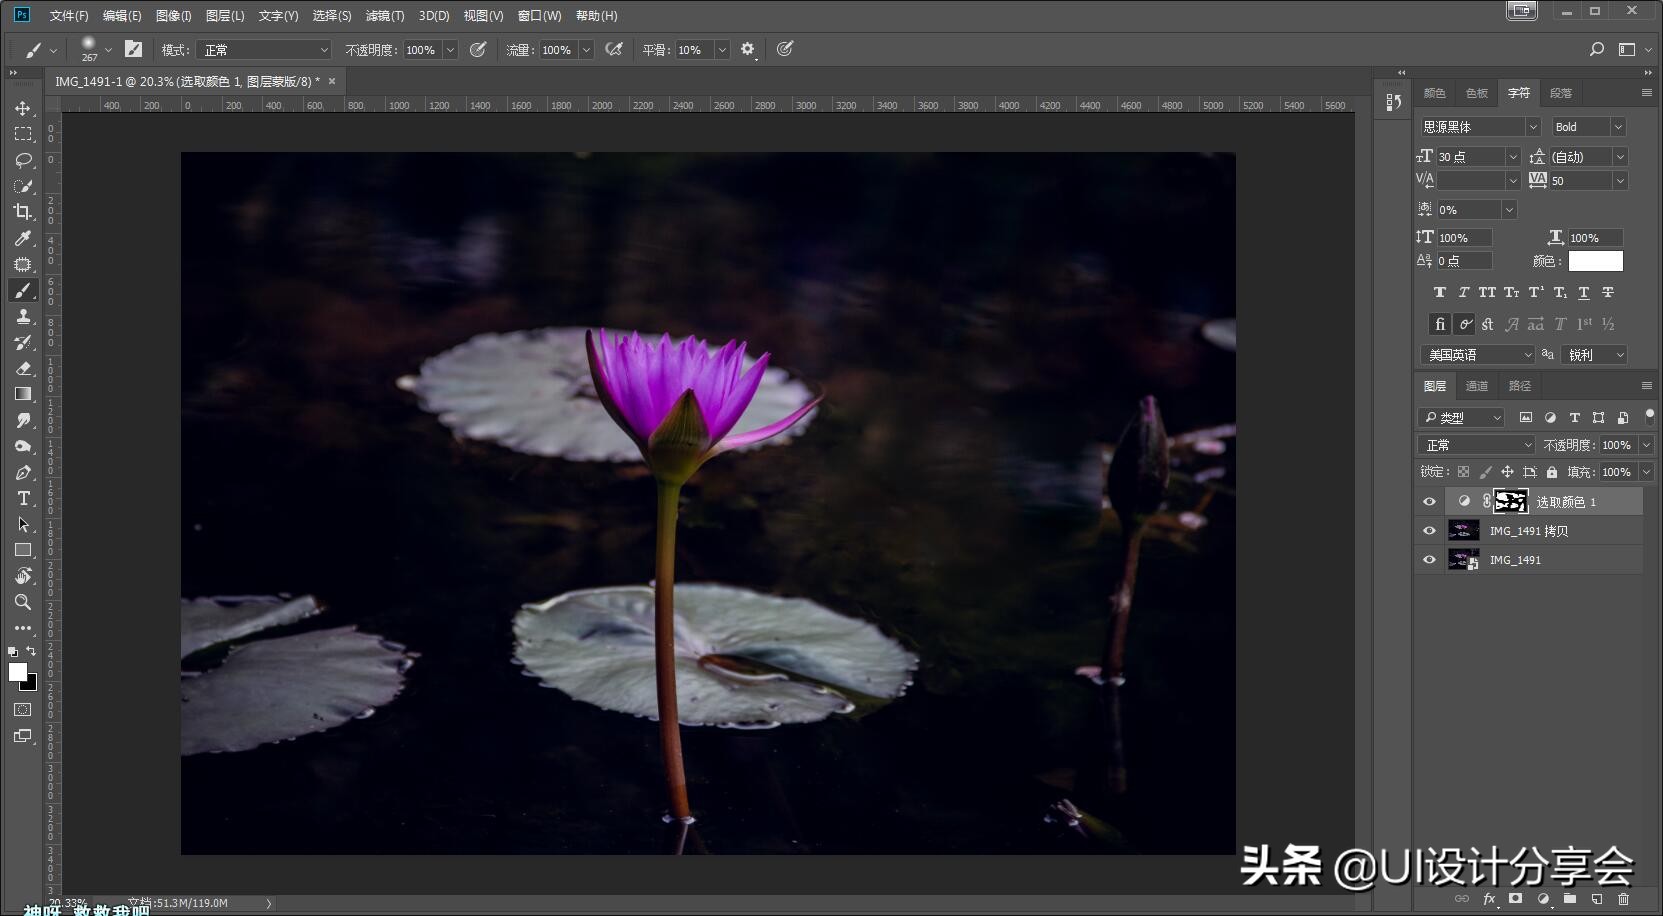This screenshot has width=1663, height=916.
Task: Select the Clone Stamp tool
Action: coord(23,316)
